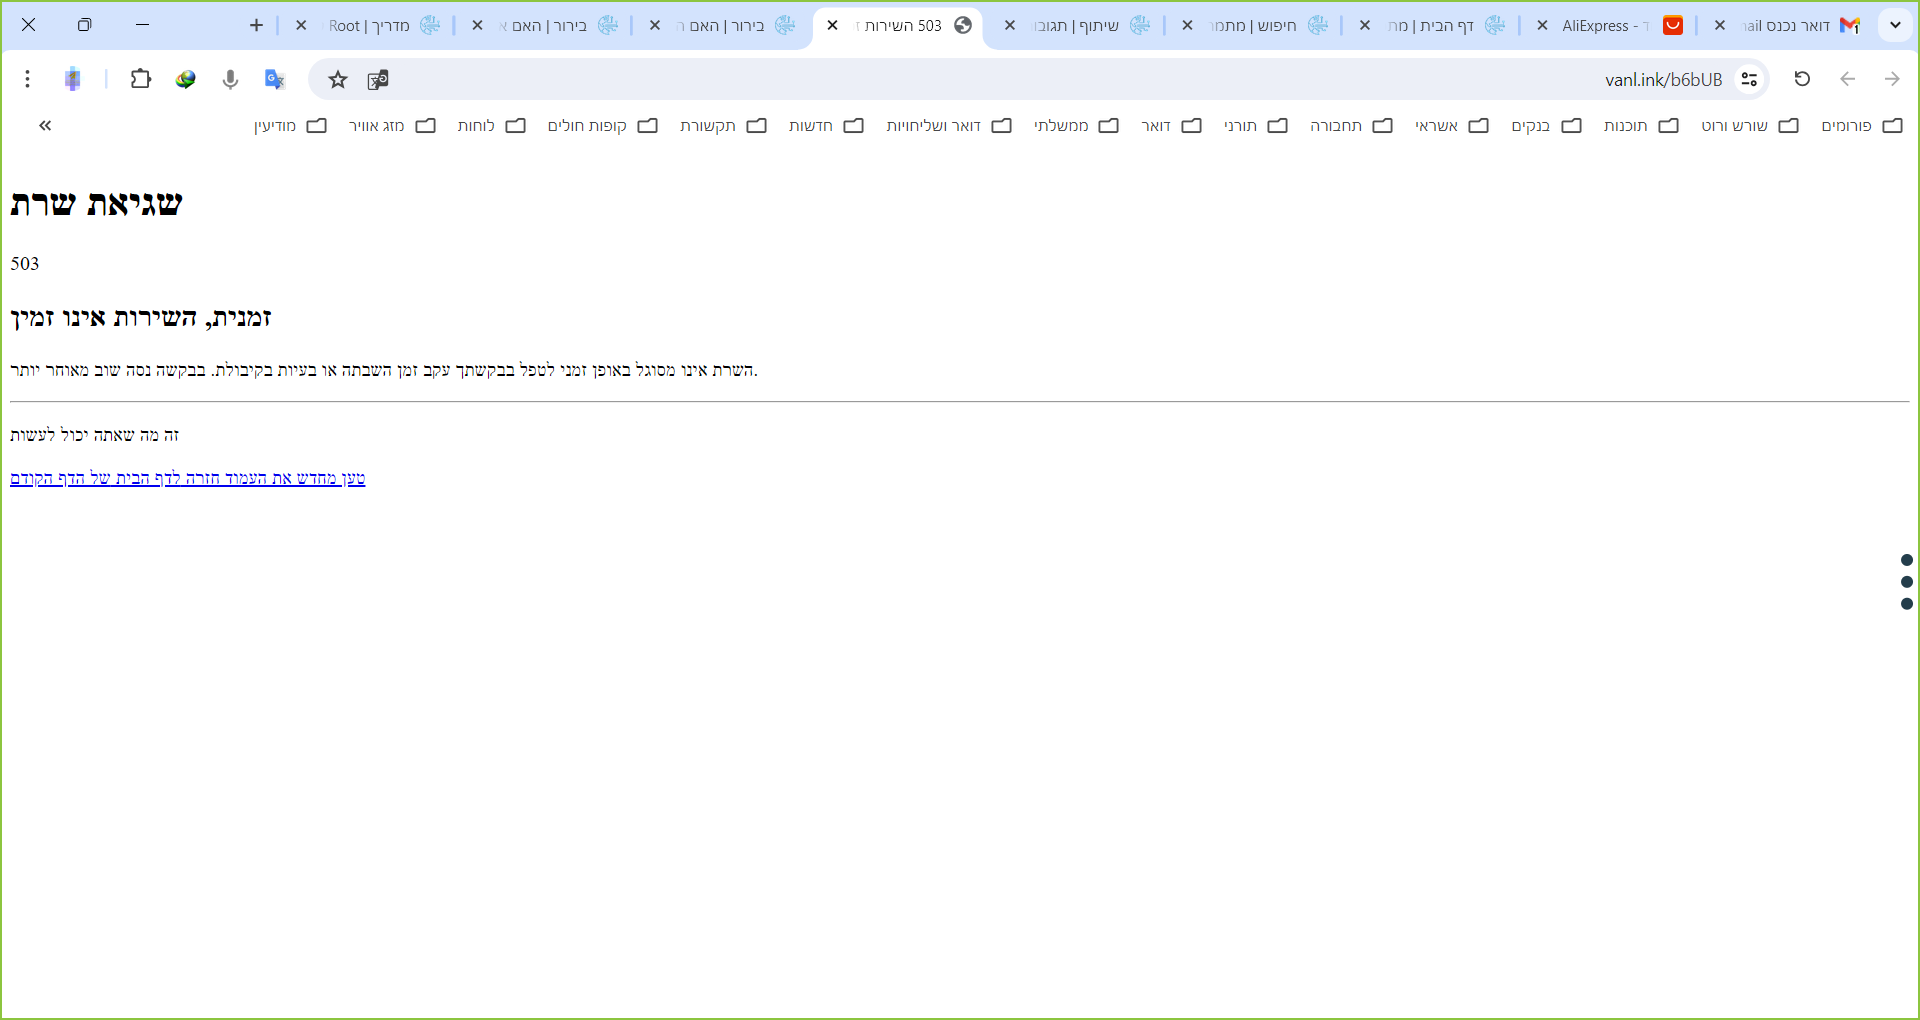Close the '503 השירות' tab
Image resolution: width=1920 pixels, height=1020 pixels.
click(x=832, y=26)
